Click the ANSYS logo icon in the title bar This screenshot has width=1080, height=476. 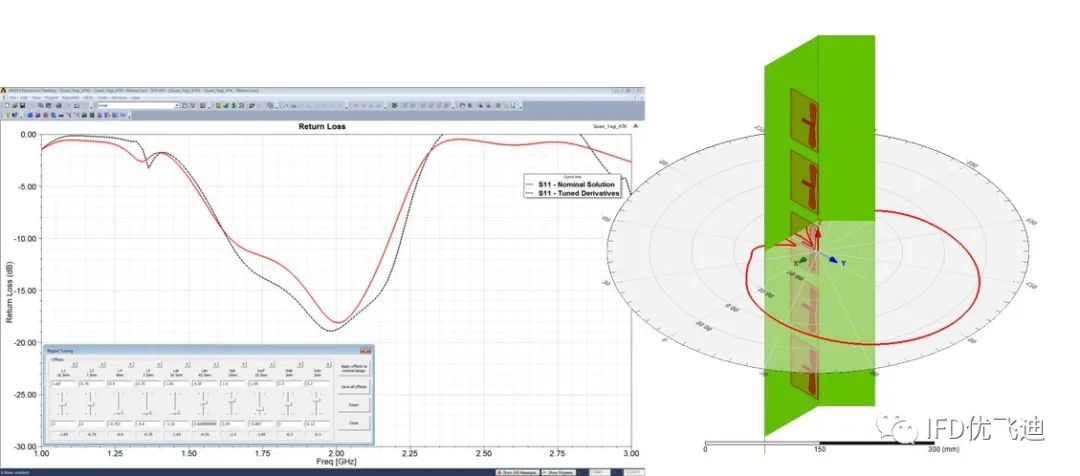pyautogui.click(x=3, y=90)
